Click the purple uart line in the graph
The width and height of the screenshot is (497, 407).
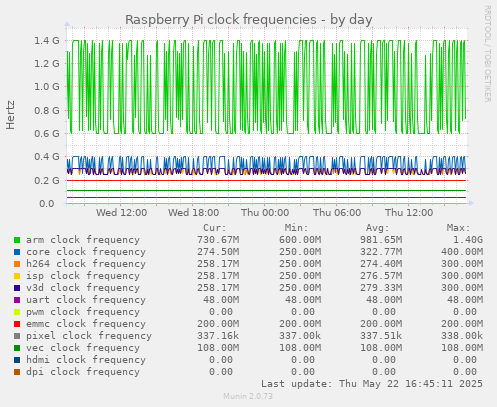tap(267, 198)
